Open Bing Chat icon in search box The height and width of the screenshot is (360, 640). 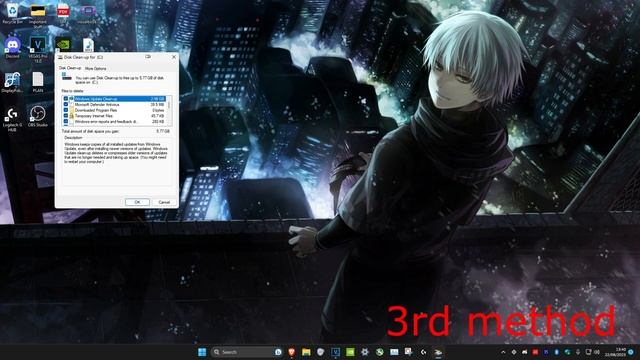point(278,352)
